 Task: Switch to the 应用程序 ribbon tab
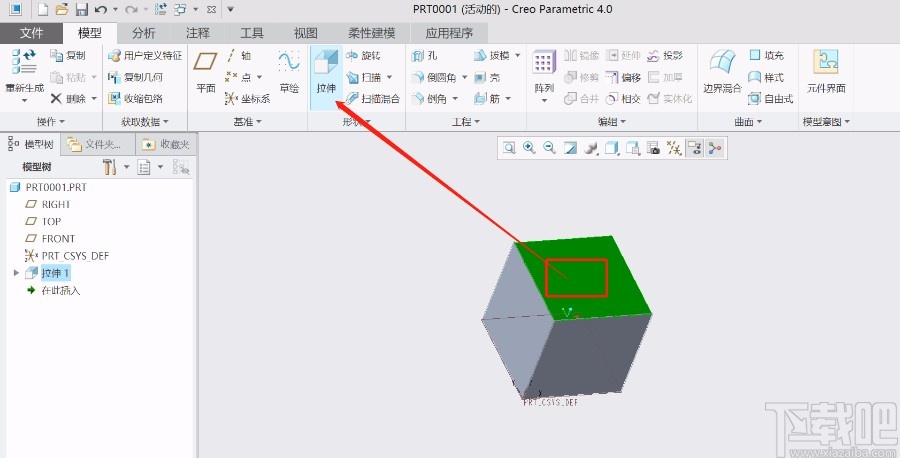tap(449, 33)
